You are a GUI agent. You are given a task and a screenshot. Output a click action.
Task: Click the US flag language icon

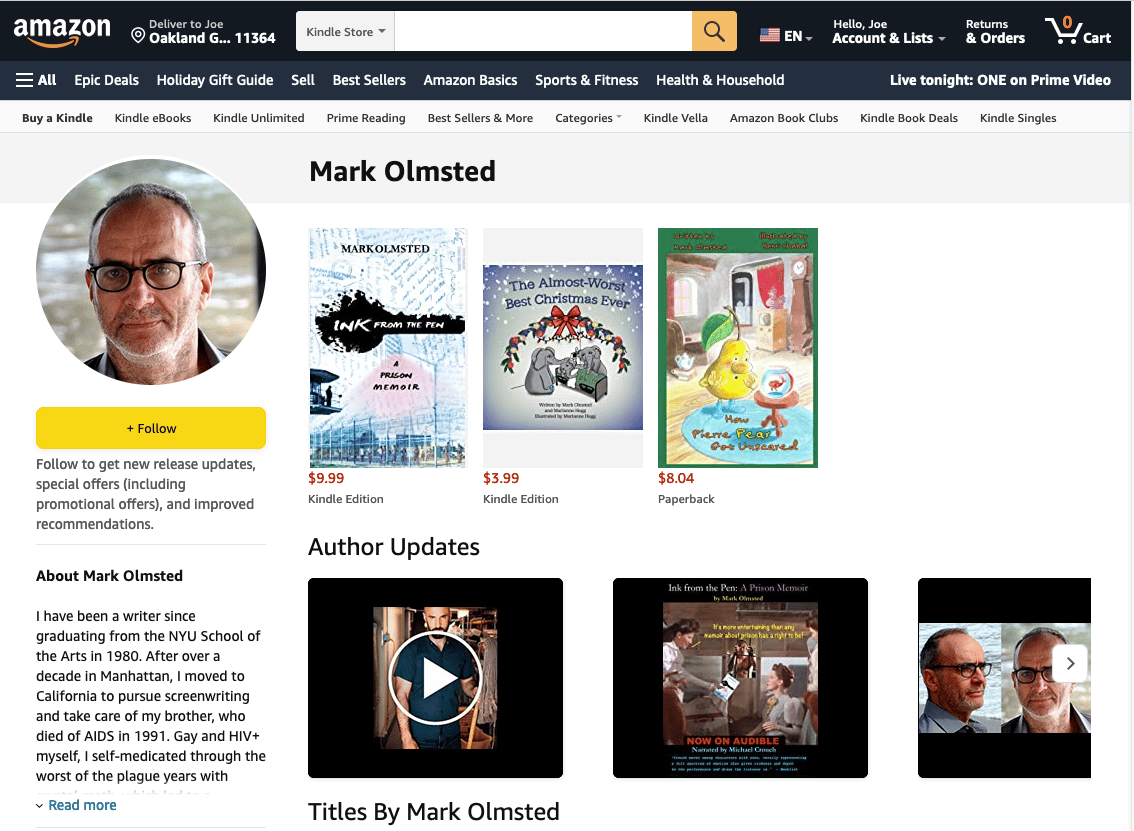(770, 35)
